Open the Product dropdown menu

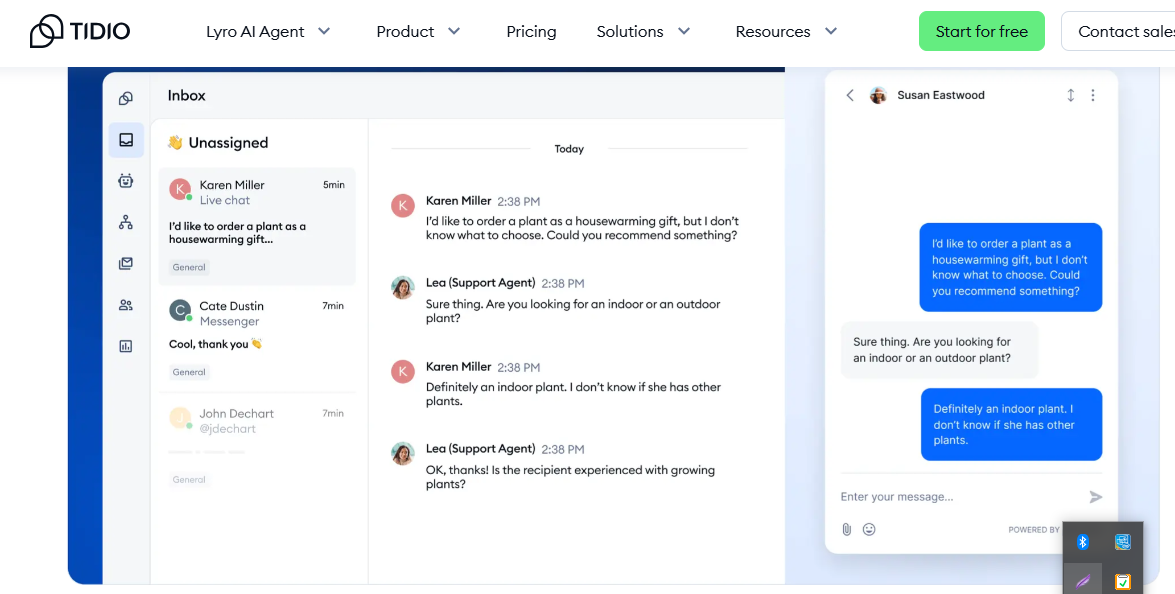tap(418, 31)
